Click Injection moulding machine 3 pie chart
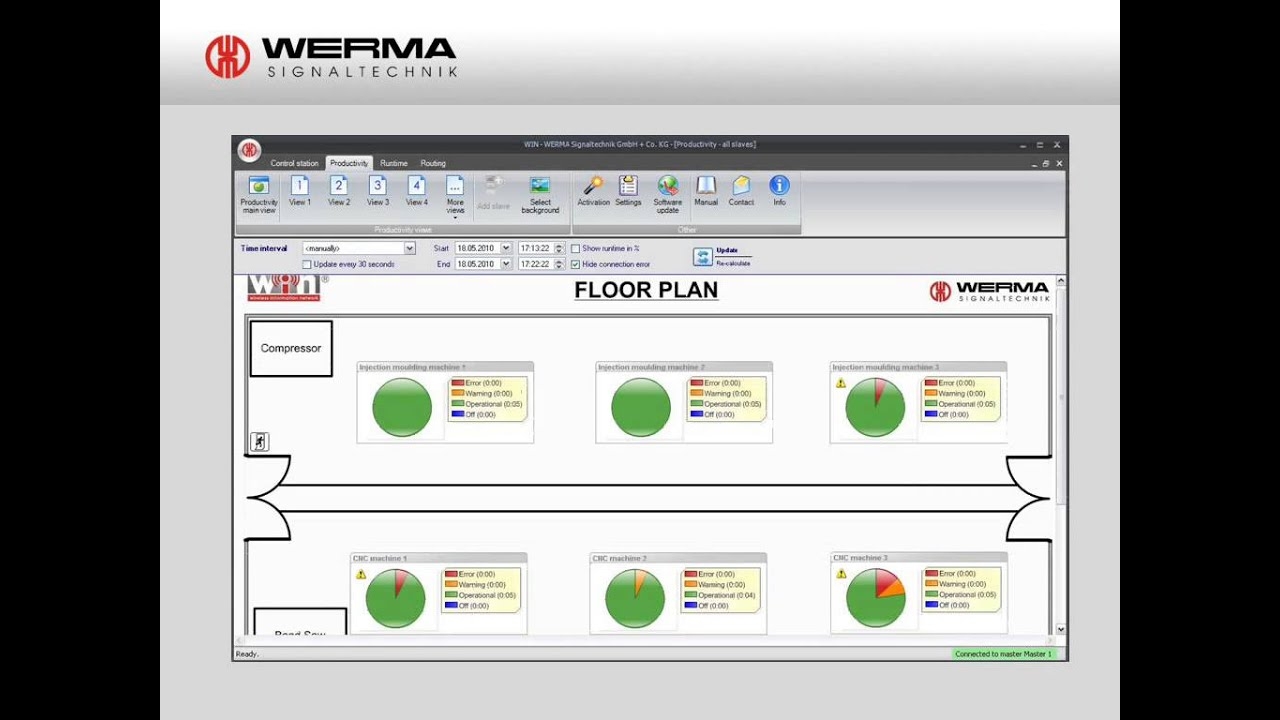This screenshot has height=720, width=1280. point(875,407)
